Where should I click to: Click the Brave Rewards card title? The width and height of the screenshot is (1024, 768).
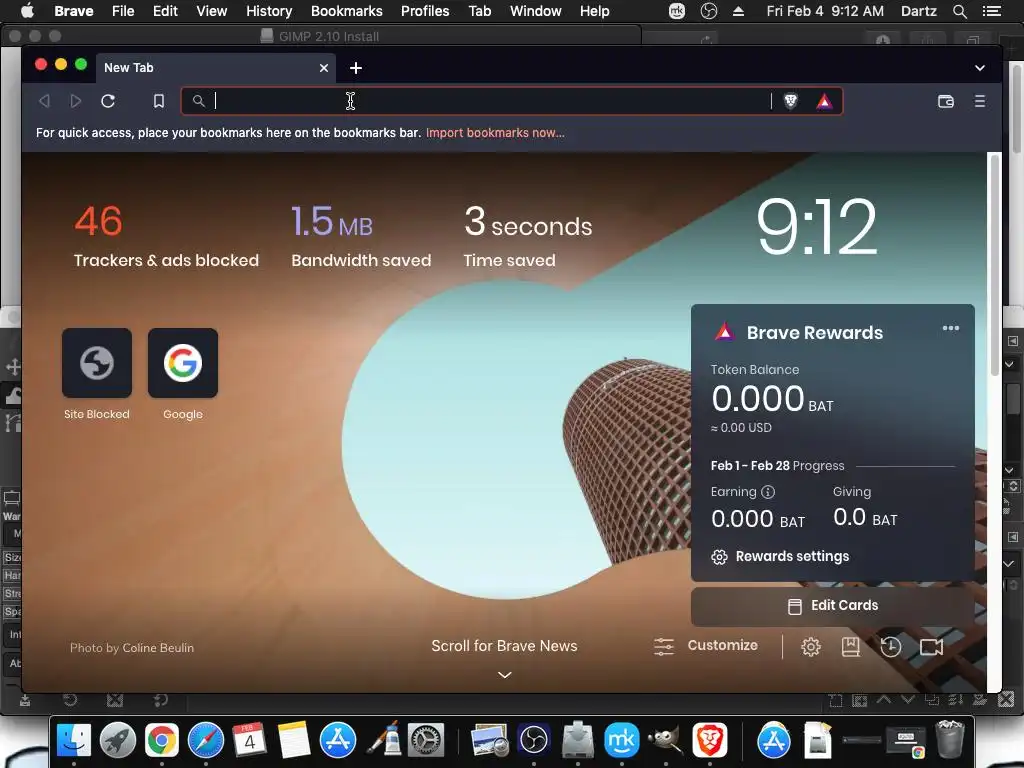tap(814, 333)
